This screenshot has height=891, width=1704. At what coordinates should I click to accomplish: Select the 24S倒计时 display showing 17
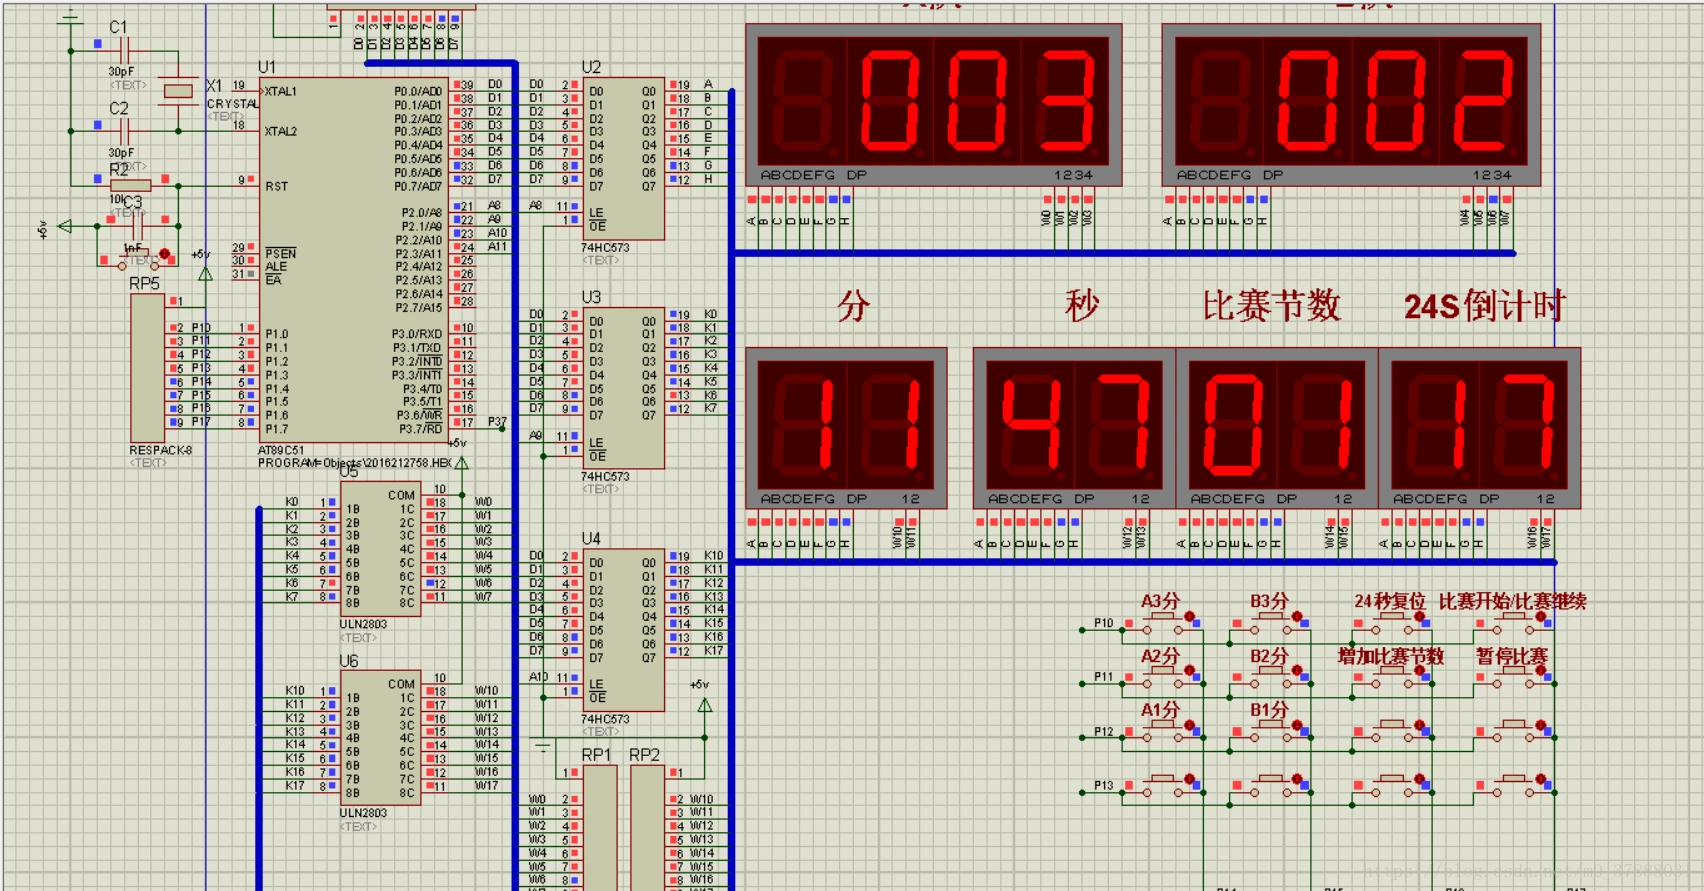(x=1480, y=429)
